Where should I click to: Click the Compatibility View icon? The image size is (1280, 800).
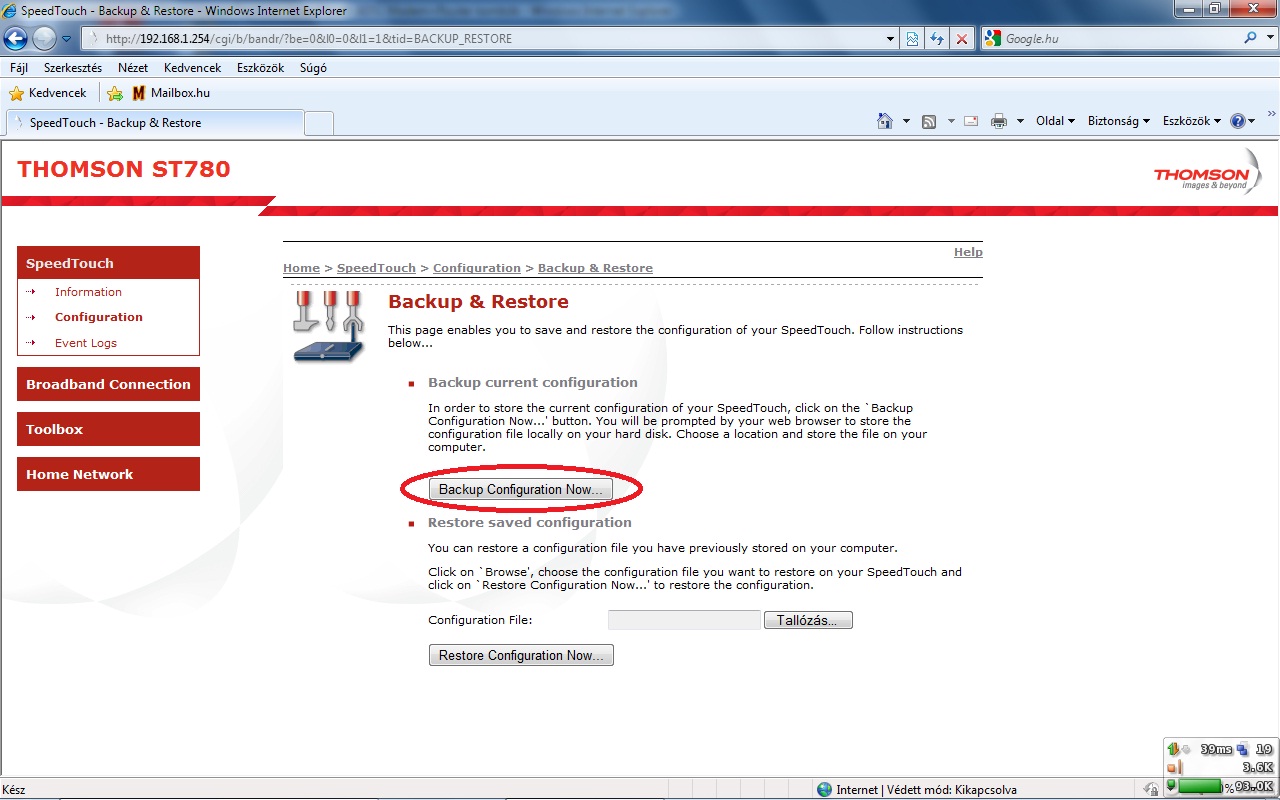[913, 39]
